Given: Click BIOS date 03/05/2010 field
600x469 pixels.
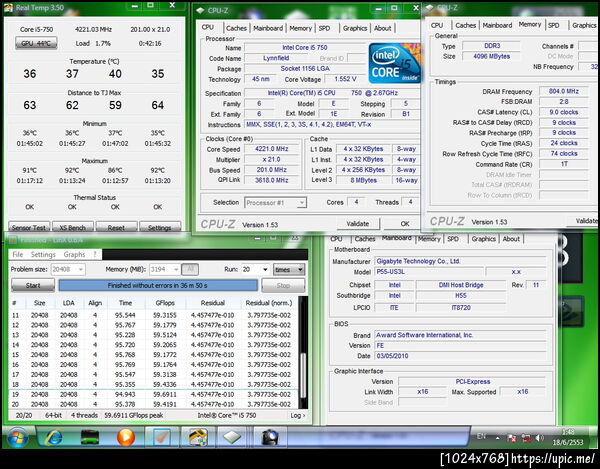Looking at the screenshot, I should click(x=460, y=356).
